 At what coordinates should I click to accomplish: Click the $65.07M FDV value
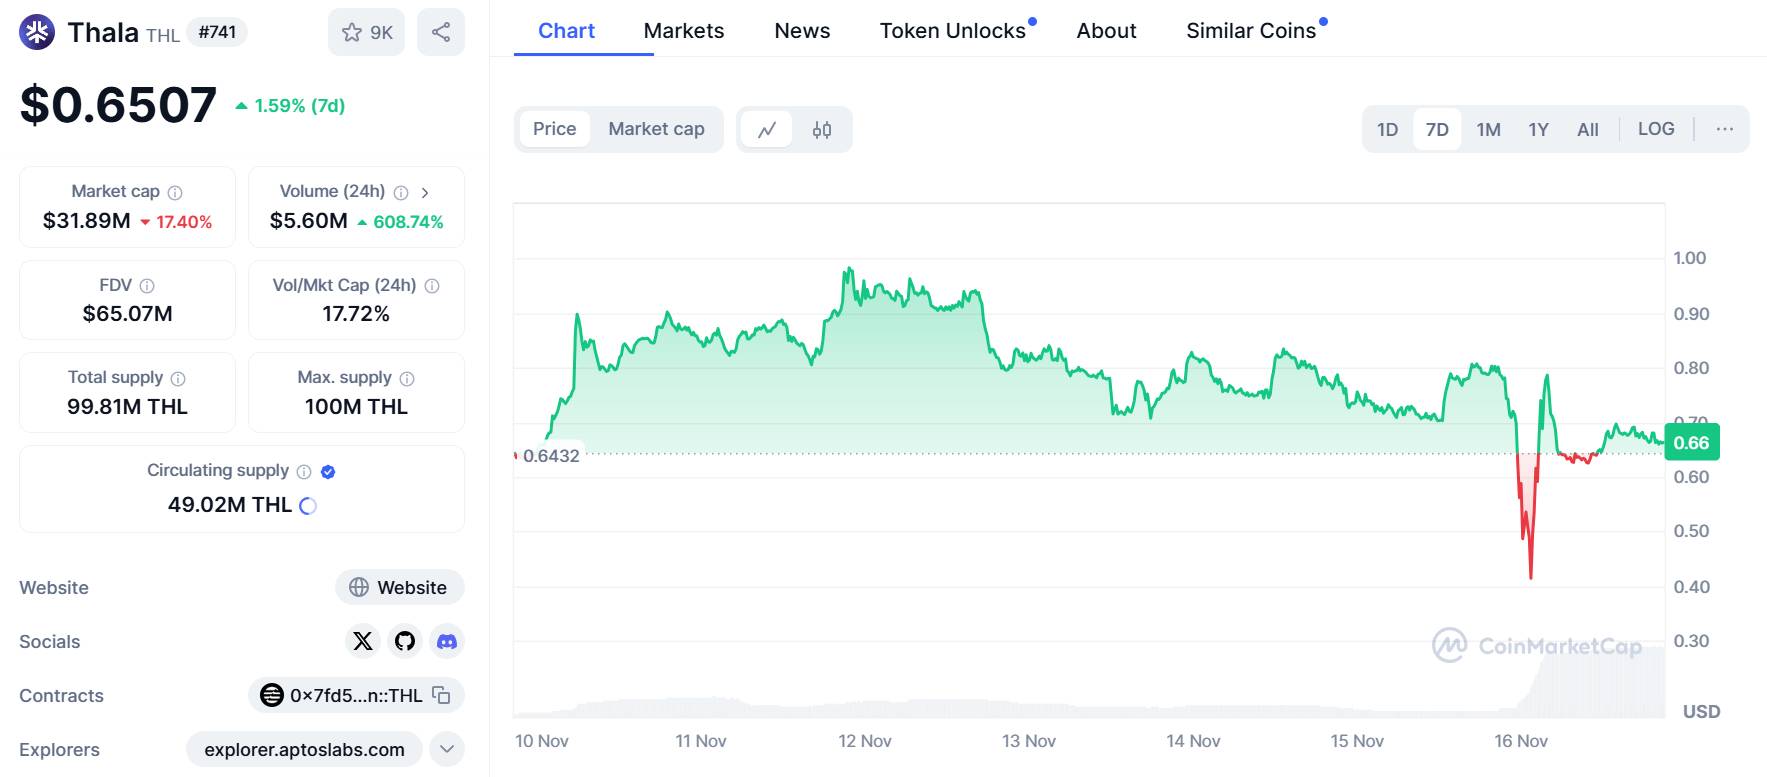click(127, 314)
